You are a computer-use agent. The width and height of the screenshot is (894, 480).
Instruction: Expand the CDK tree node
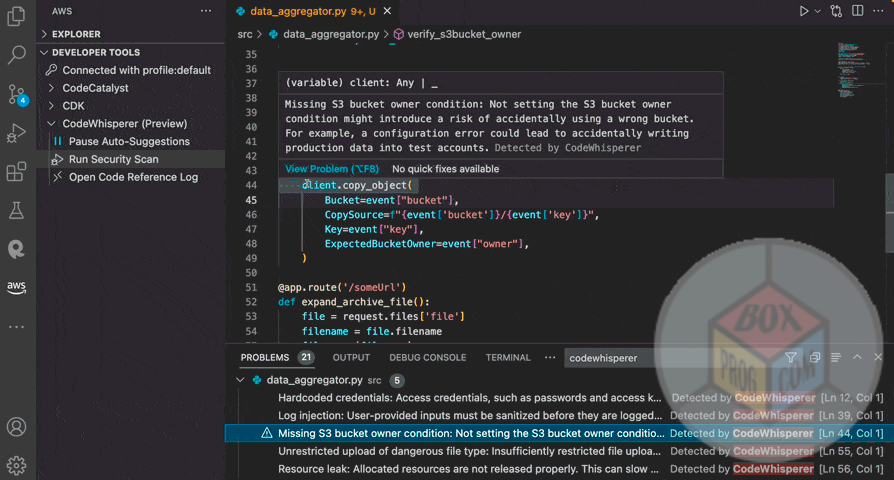pyautogui.click(x=74, y=106)
